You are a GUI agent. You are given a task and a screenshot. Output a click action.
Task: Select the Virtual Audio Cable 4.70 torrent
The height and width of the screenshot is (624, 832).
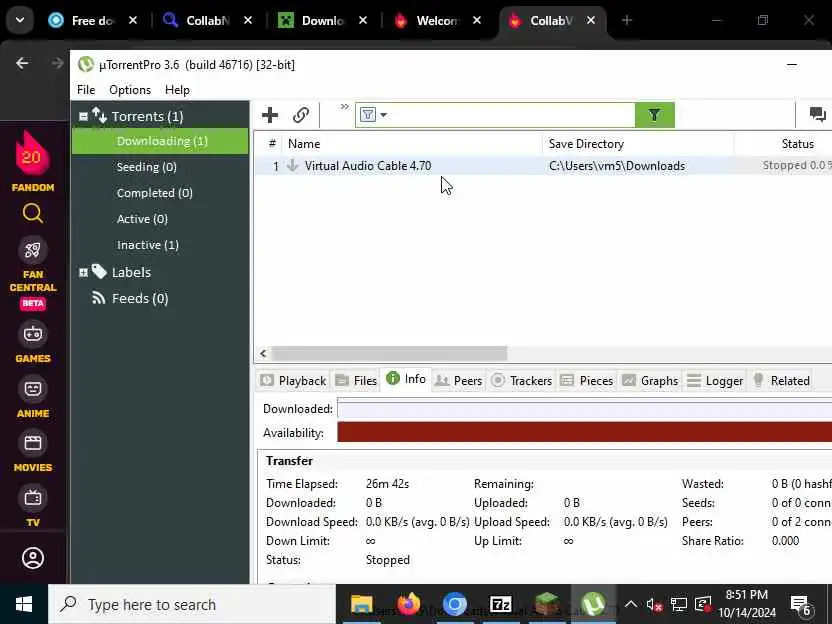pyautogui.click(x=368, y=166)
